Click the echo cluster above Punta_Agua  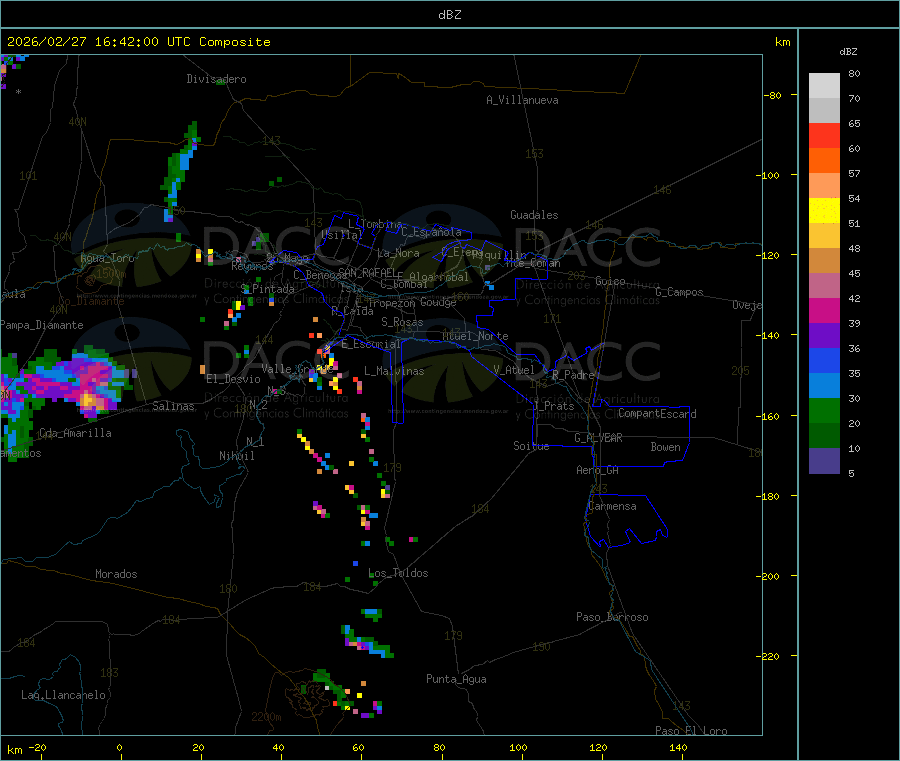coord(367,642)
